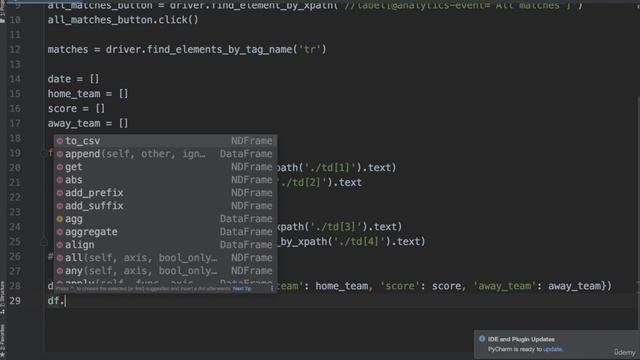Click the method icon beside align
Viewport: 640px width, 360px height.
click(60, 245)
